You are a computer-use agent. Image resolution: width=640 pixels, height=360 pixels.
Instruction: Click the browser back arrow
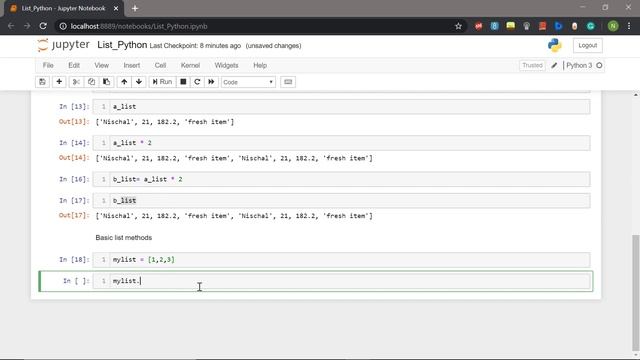coord(11,26)
